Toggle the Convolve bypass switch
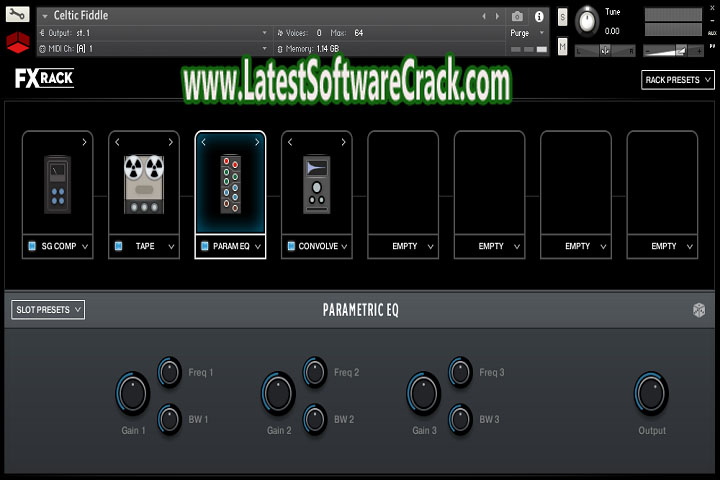The height and width of the screenshot is (480, 720). pos(291,246)
